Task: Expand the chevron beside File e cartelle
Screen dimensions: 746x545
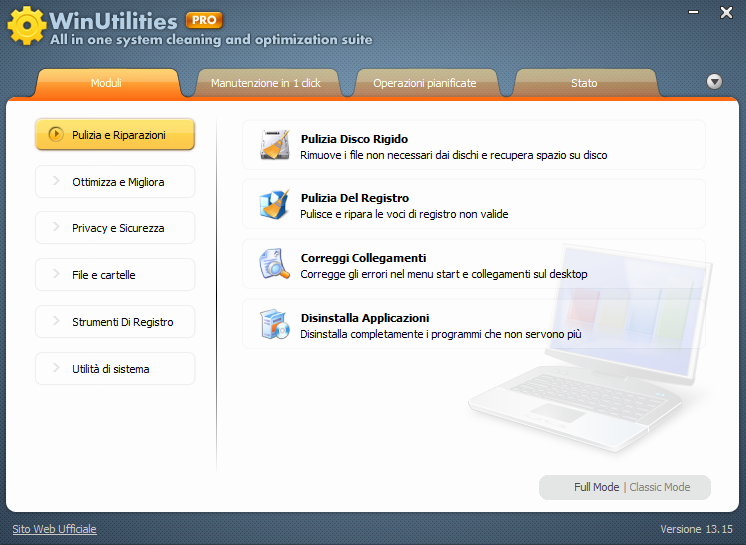Action: coord(56,274)
